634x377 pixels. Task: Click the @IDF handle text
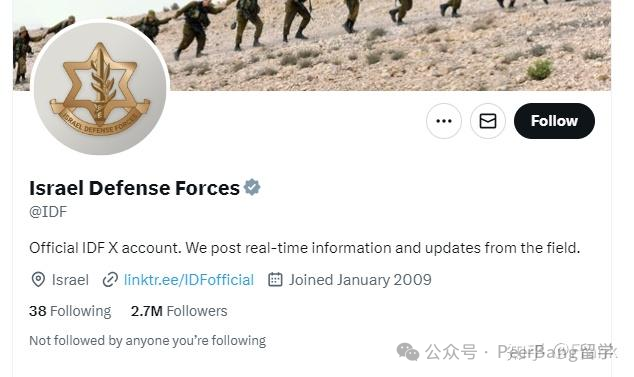click(x=48, y=212)
